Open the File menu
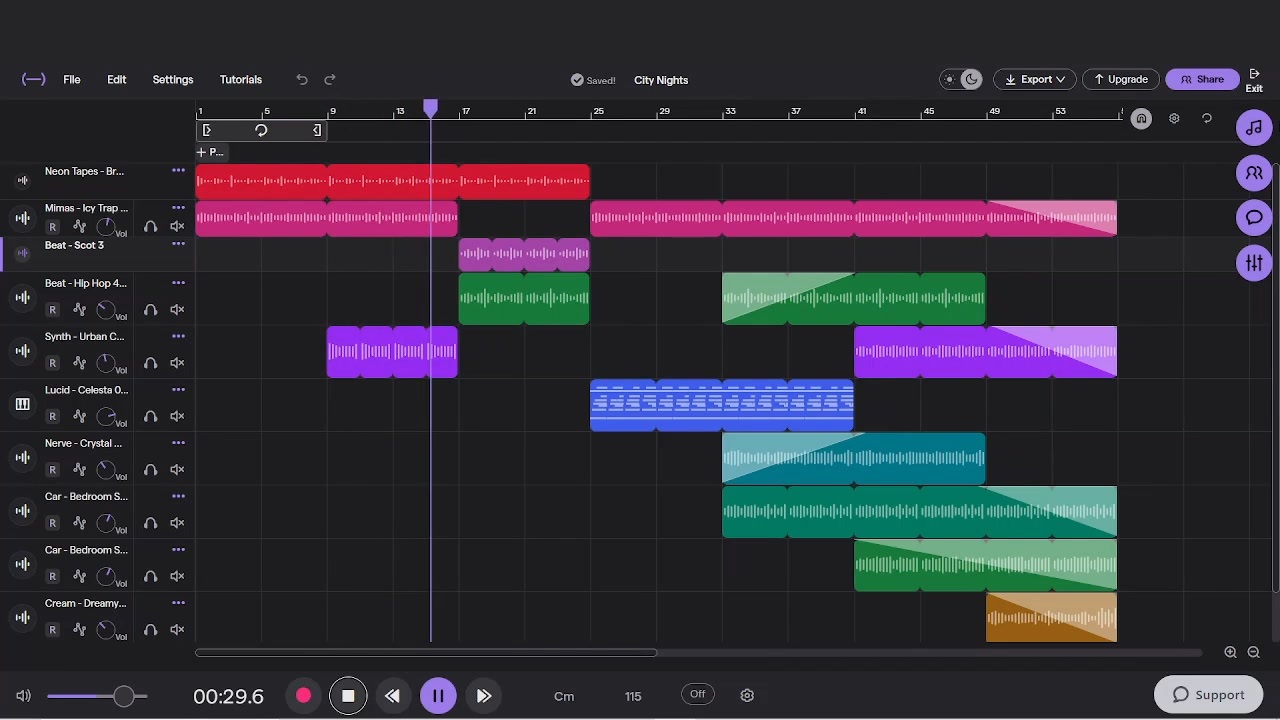This screenshot has width=1280, height=720. point(72,80)
